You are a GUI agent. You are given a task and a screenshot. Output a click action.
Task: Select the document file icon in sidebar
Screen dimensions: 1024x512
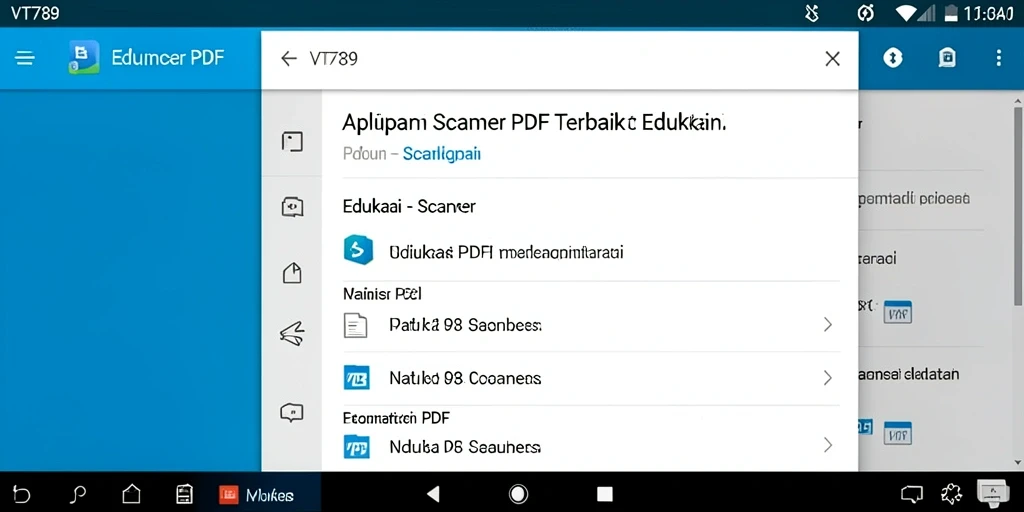click(292, 272)
